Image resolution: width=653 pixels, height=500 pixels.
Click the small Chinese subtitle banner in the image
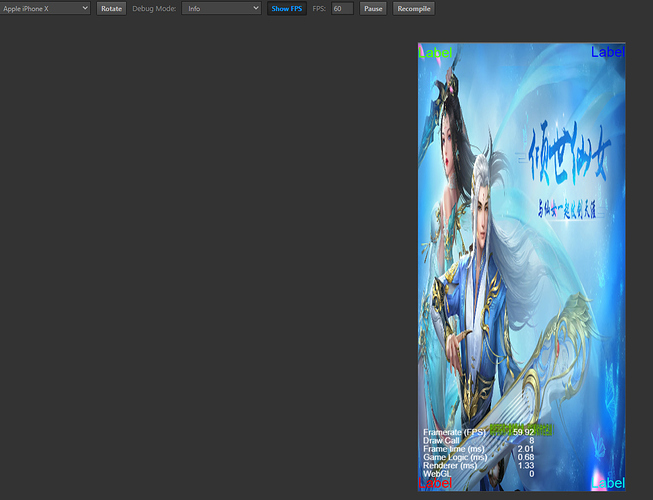pyautogui.click(x=567, y=209)
